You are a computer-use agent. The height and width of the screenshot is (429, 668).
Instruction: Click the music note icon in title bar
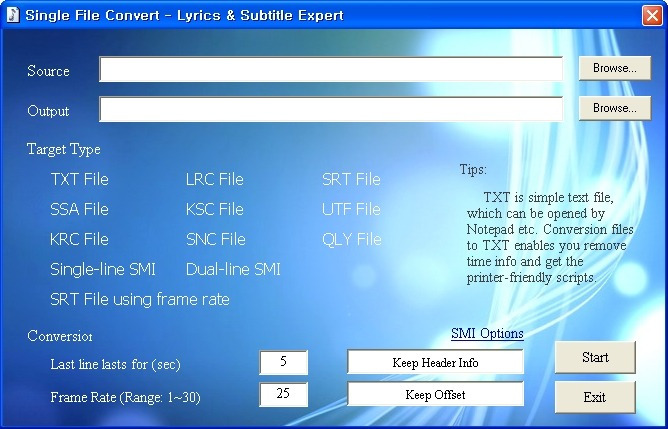pos(13,15)
